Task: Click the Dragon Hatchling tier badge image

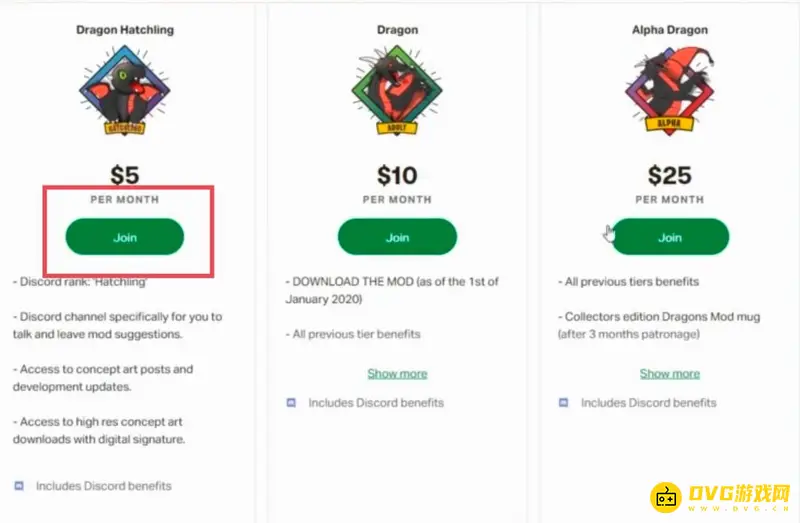Action: [125, 90]
